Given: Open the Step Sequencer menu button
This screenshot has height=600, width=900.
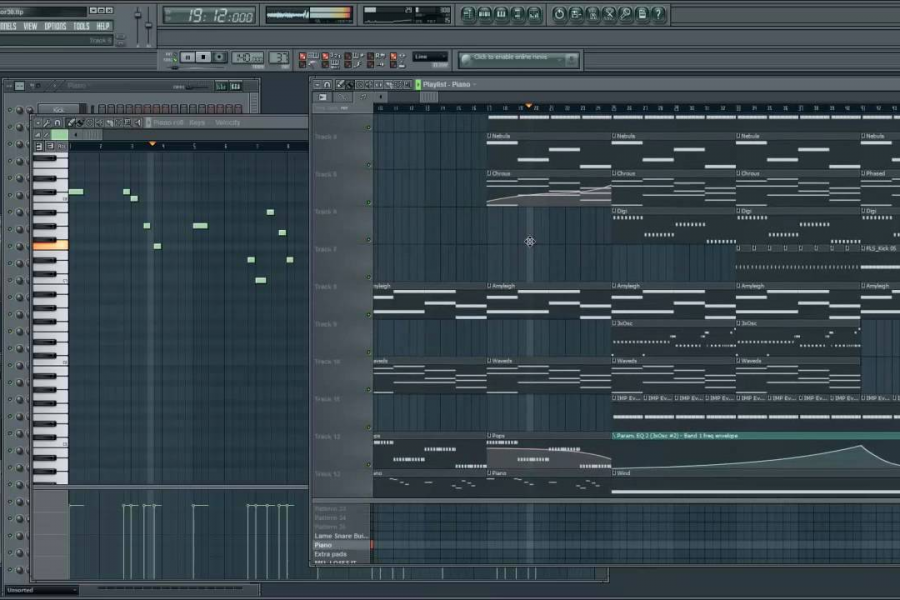Looking at the screenshot, I should (x=9, y=86).
